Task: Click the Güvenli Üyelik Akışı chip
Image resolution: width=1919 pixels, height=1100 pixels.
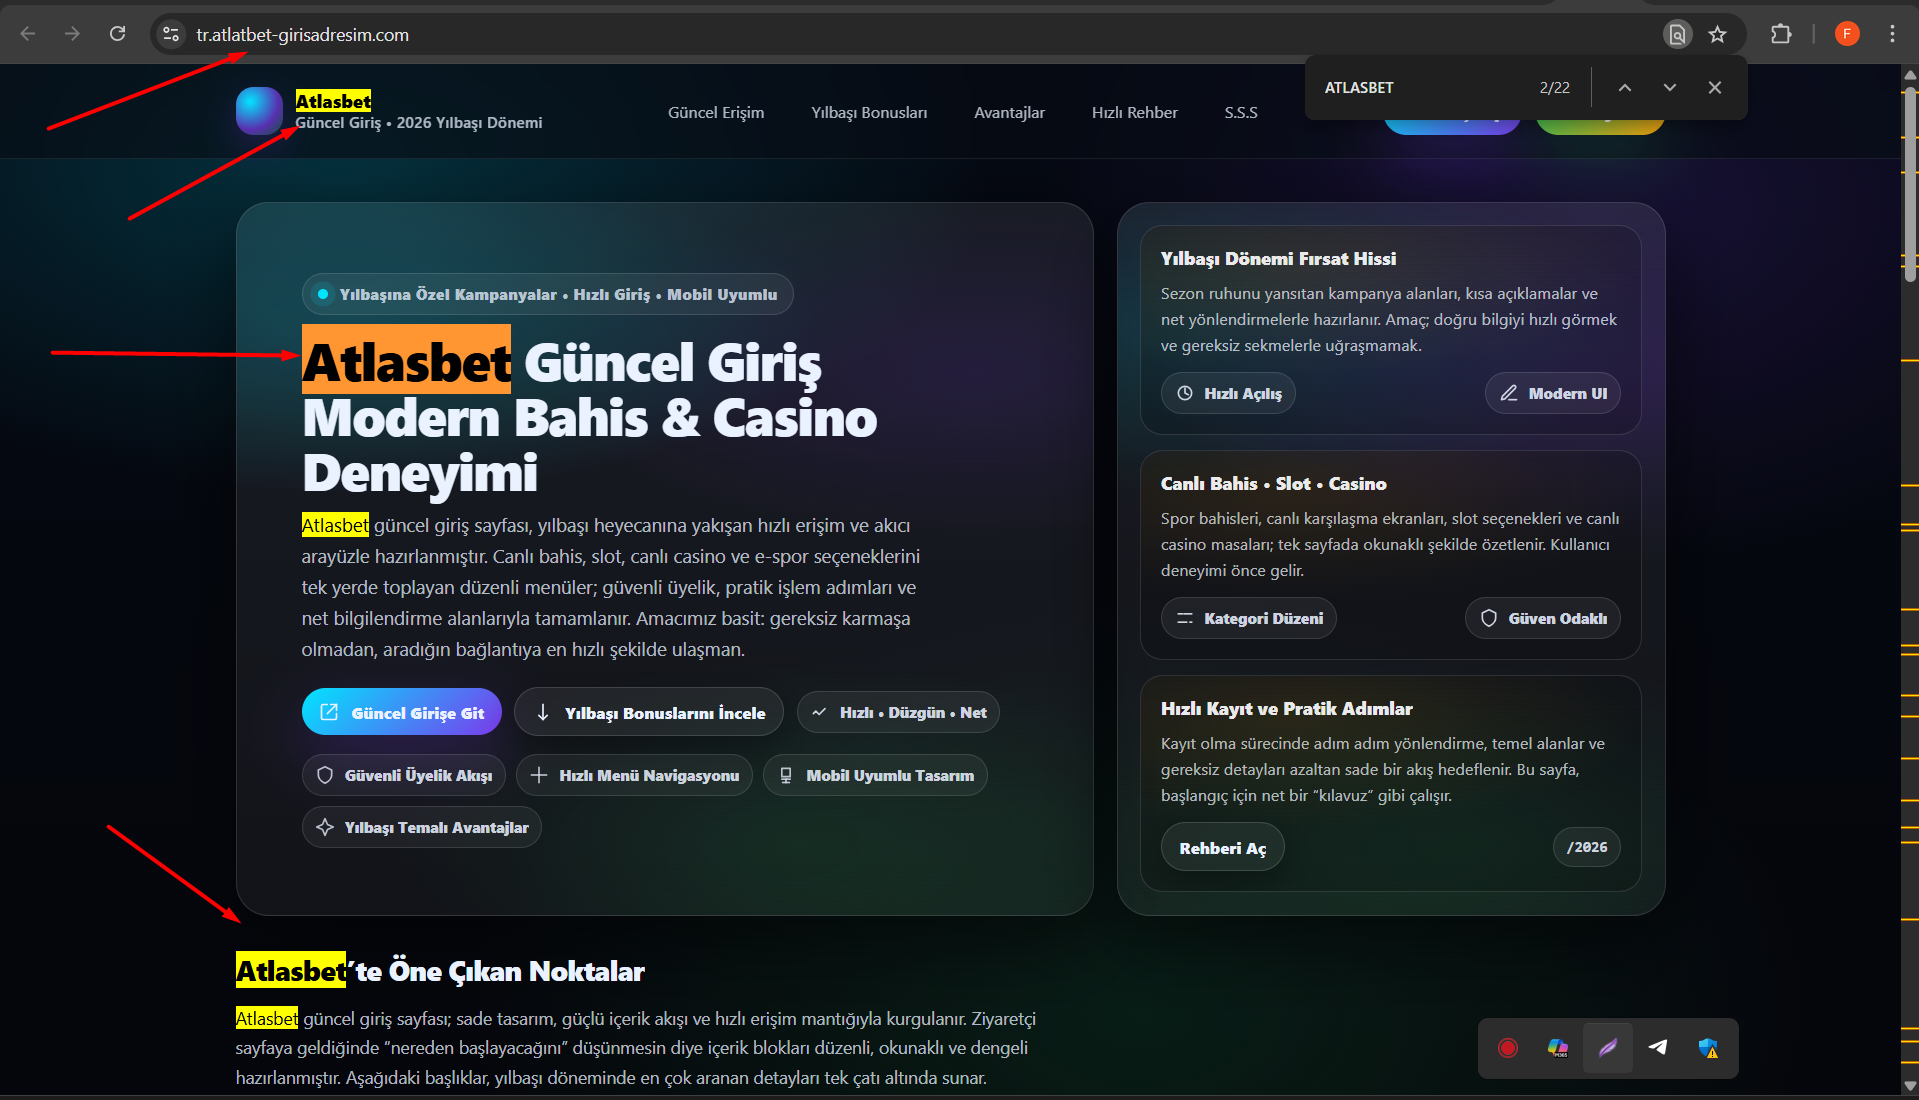Action: [404, 775]
